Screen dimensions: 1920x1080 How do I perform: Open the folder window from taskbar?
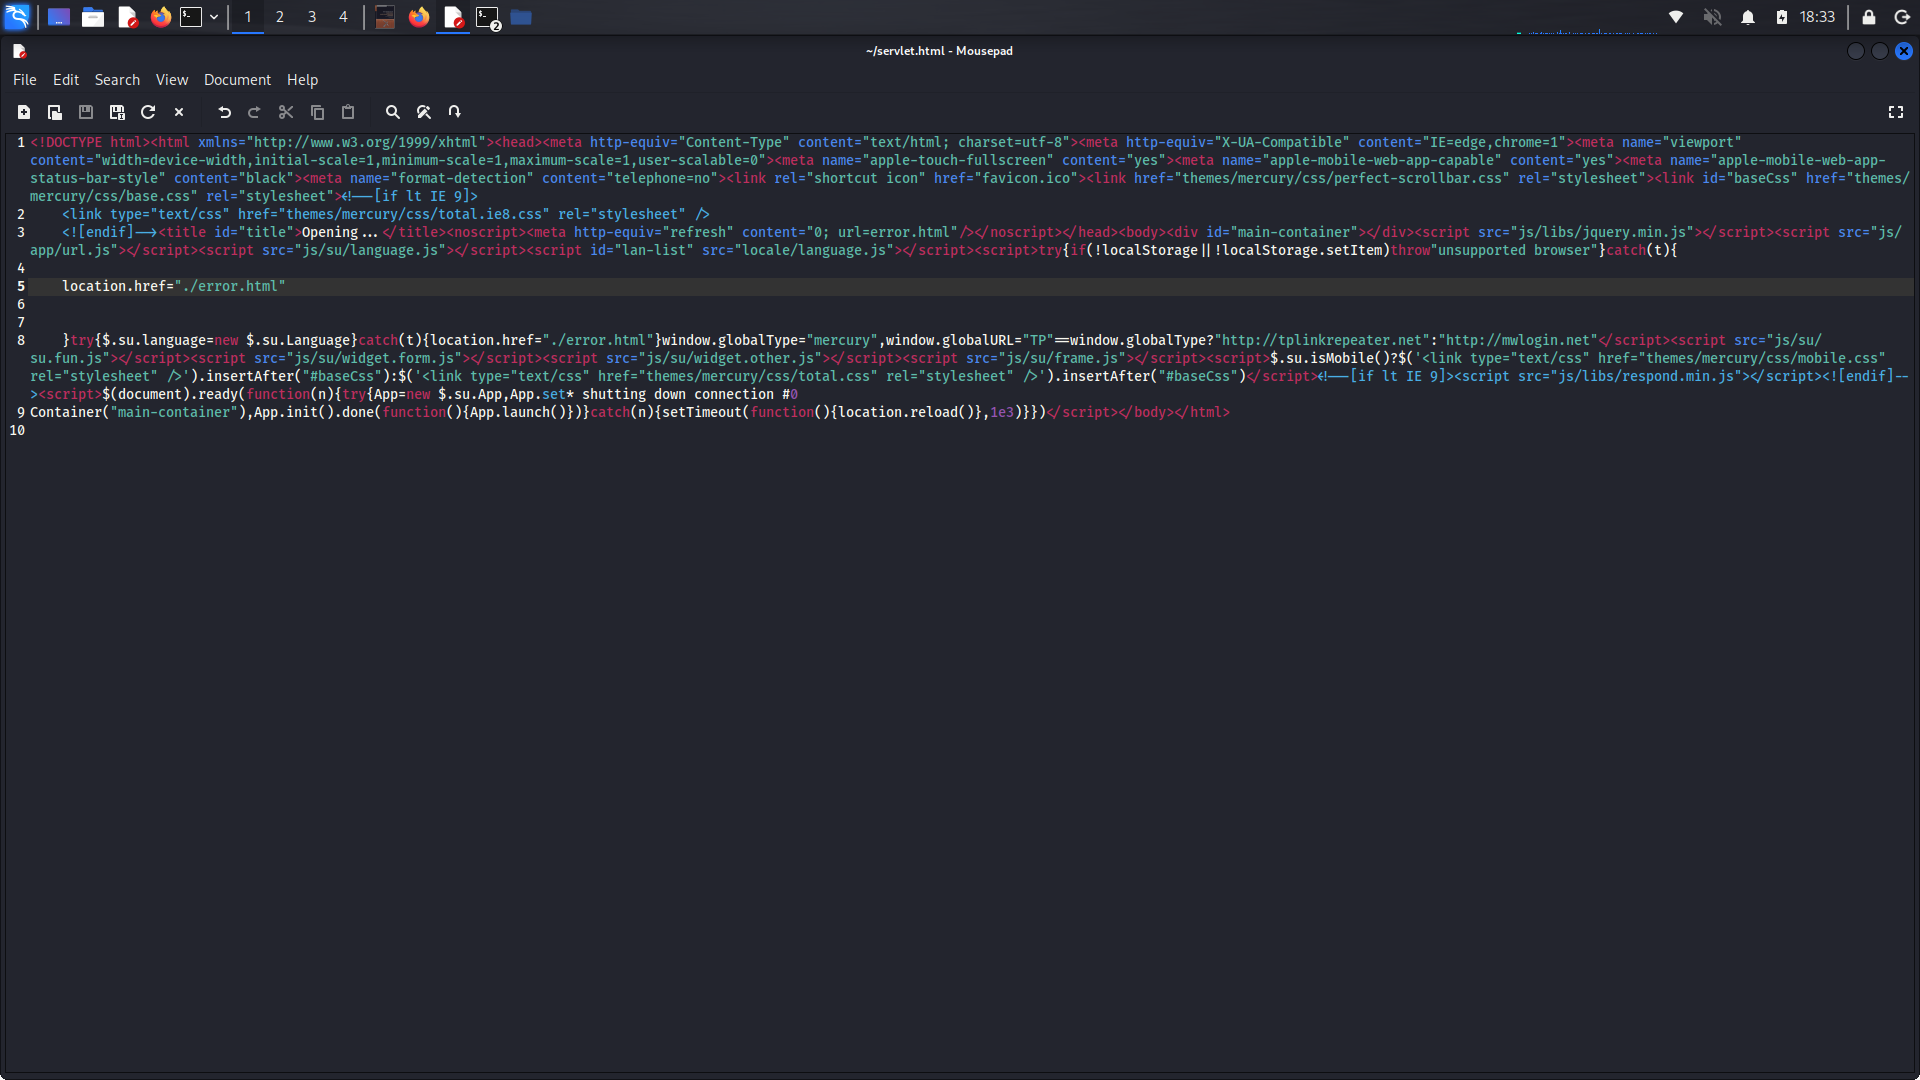coord(521,17)
